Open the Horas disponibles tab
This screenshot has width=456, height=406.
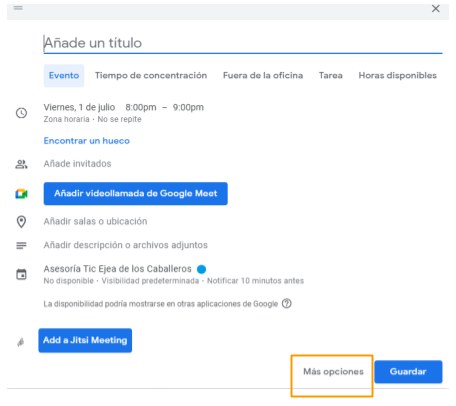click(397, 76)
